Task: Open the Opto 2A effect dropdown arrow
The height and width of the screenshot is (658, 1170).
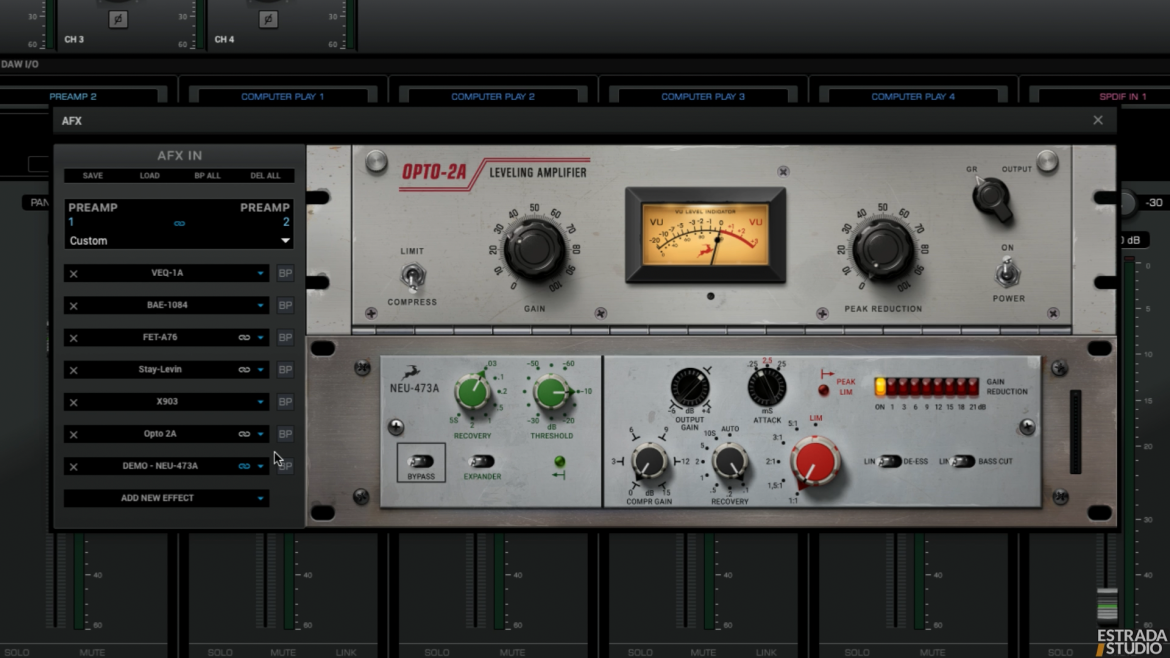Action: [x=260, y=434]
